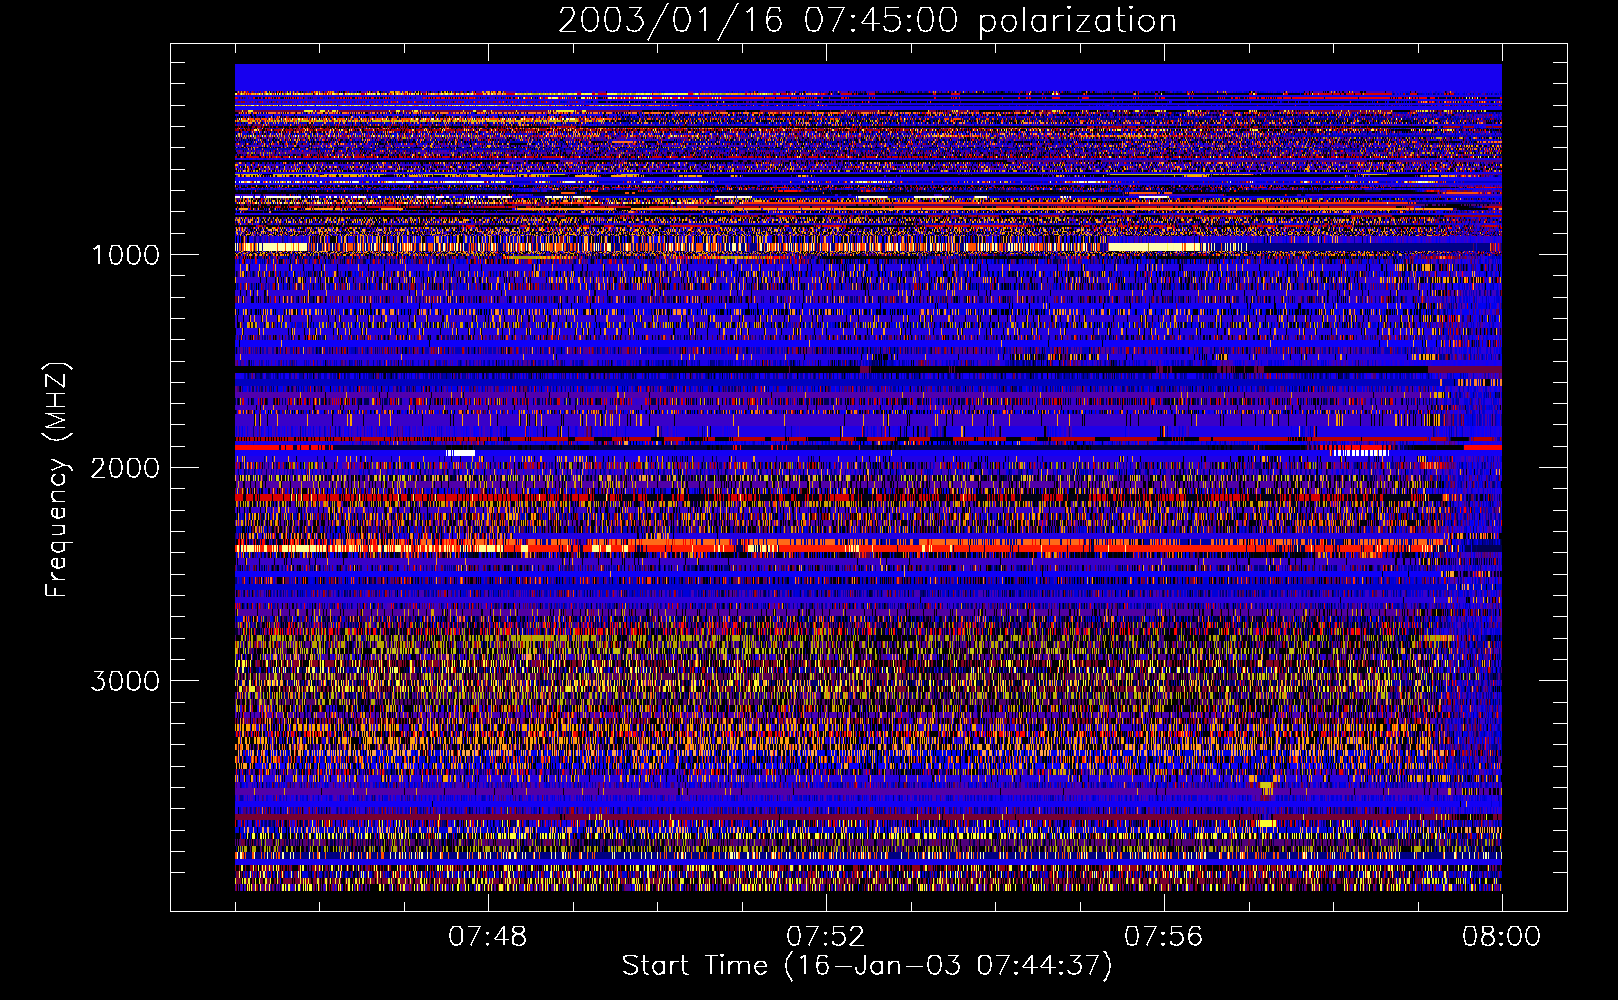Image resolution: width=1618 pixels, height=1000 pixels.
Task: Click the "07:52" time tick label
Action: click(x=825, y=937)
